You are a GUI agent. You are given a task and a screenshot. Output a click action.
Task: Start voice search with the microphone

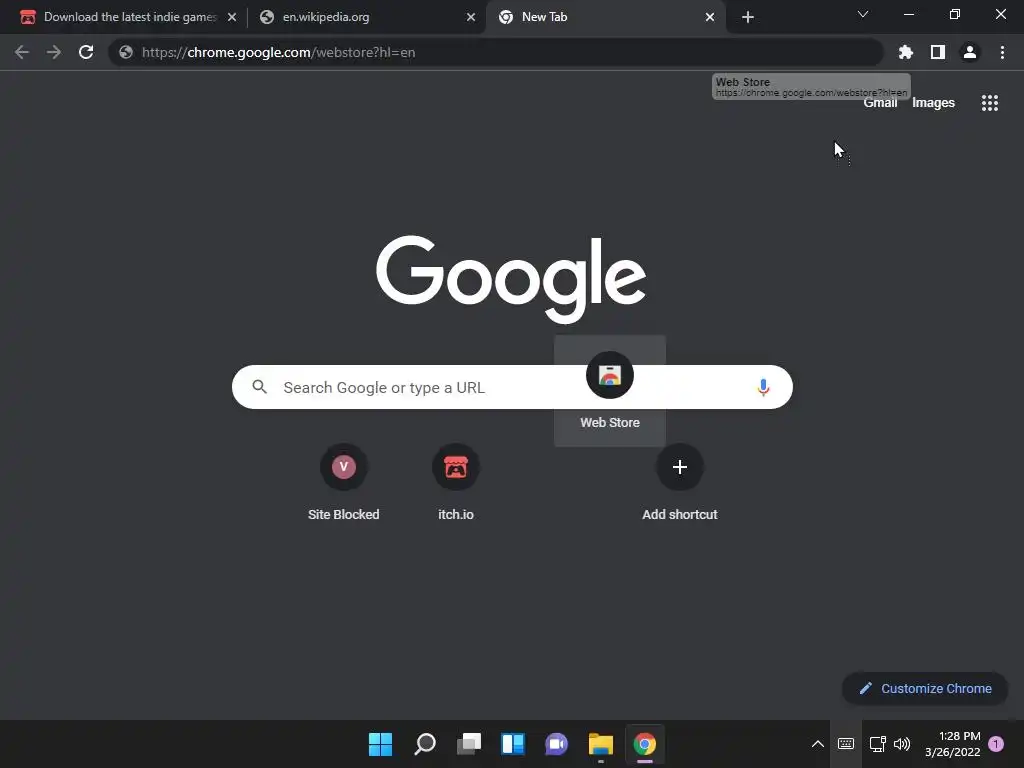[x=763, y=387]
